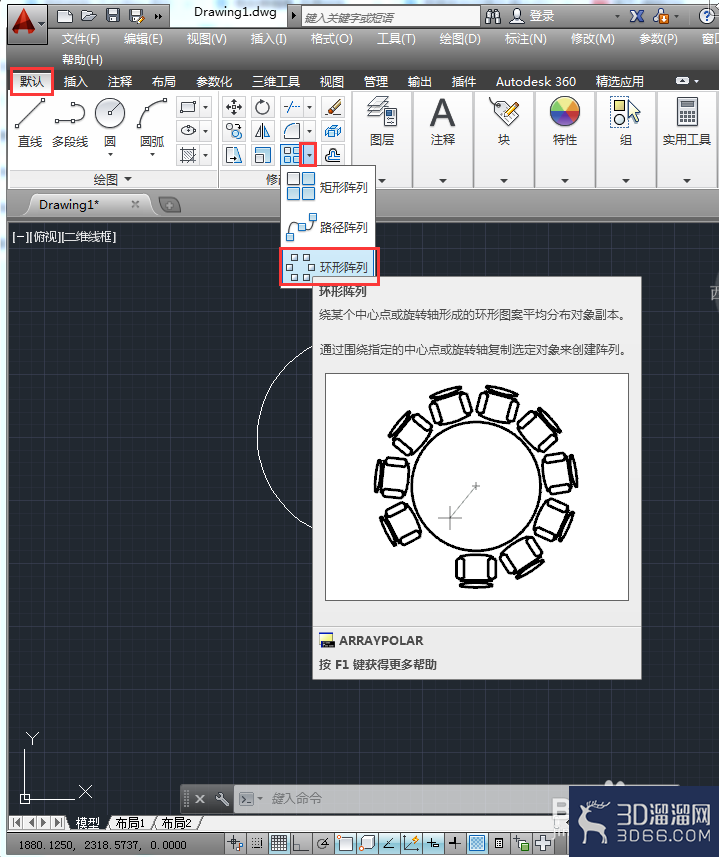The width and height of the screenshot is (719, 857).
Task: Click the Login (登录) button
Action: (533, 16)
